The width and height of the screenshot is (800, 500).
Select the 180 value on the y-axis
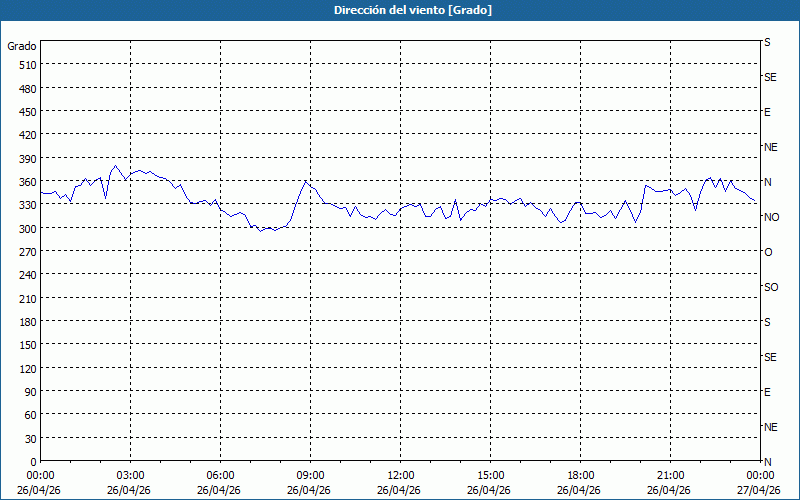27,321
